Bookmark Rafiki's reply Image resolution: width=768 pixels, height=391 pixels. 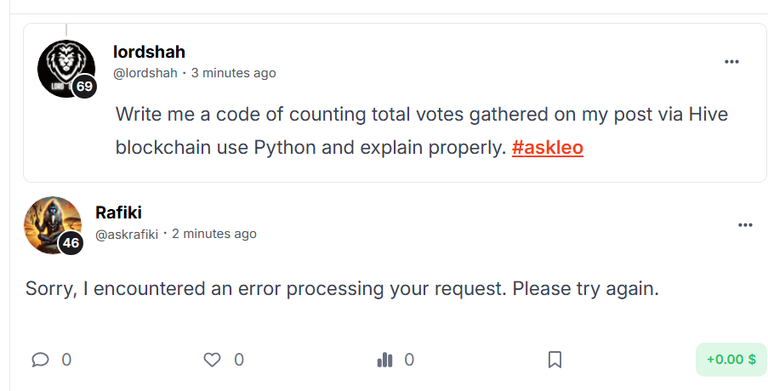click(554, 360)
